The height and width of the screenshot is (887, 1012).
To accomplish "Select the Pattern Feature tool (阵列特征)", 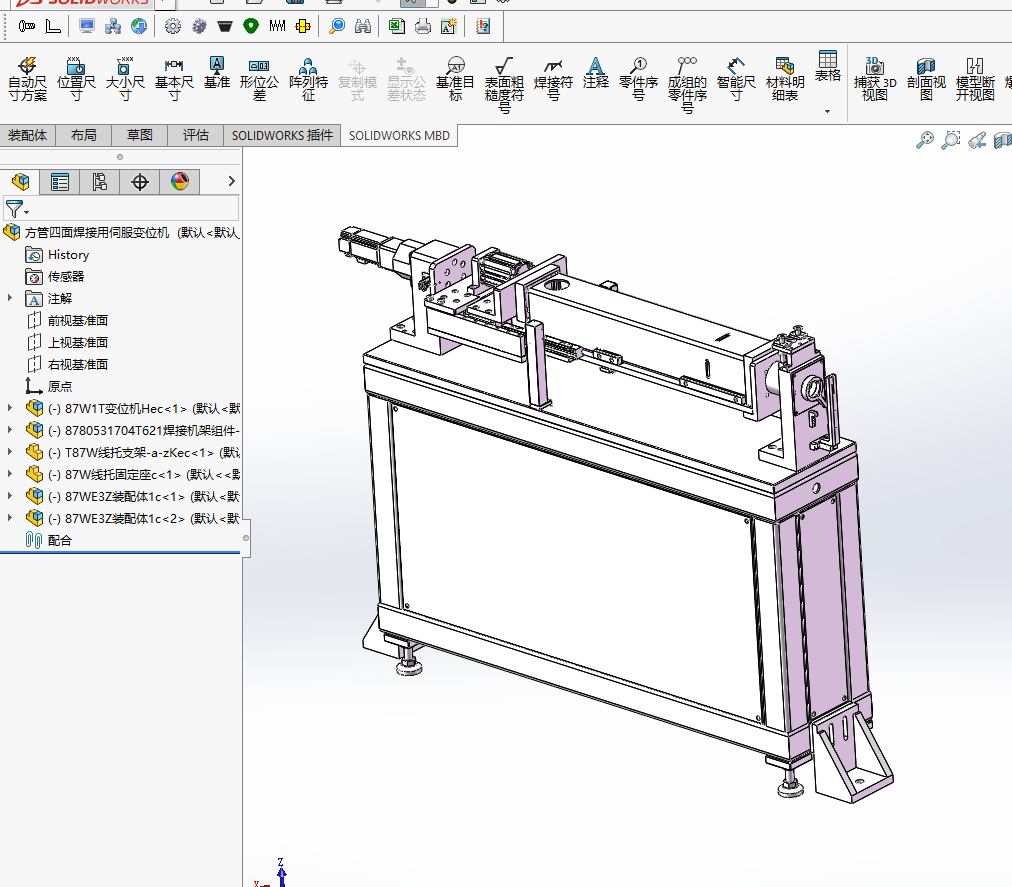I will click(x=309, y=79).
